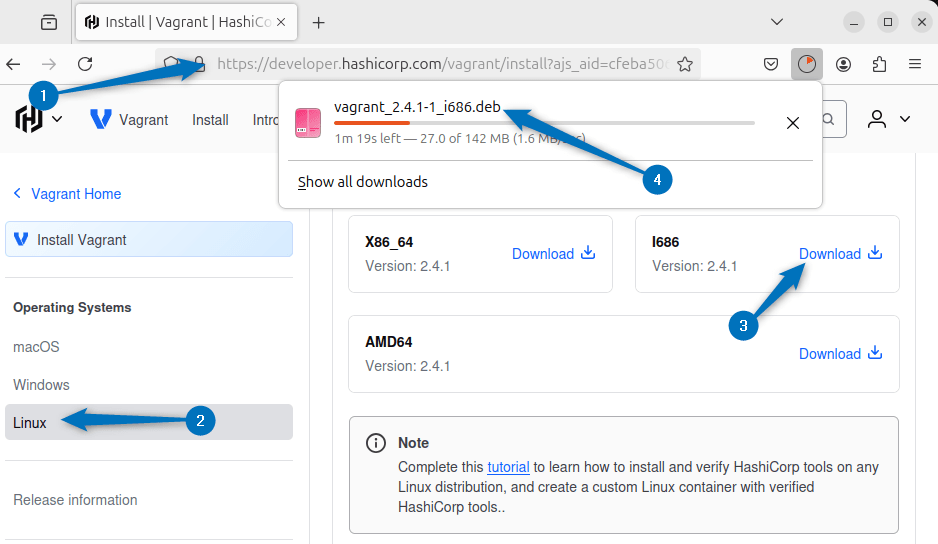938x544 pixels.
Task: Reload the current page
Action: click(x=85, y=64)
